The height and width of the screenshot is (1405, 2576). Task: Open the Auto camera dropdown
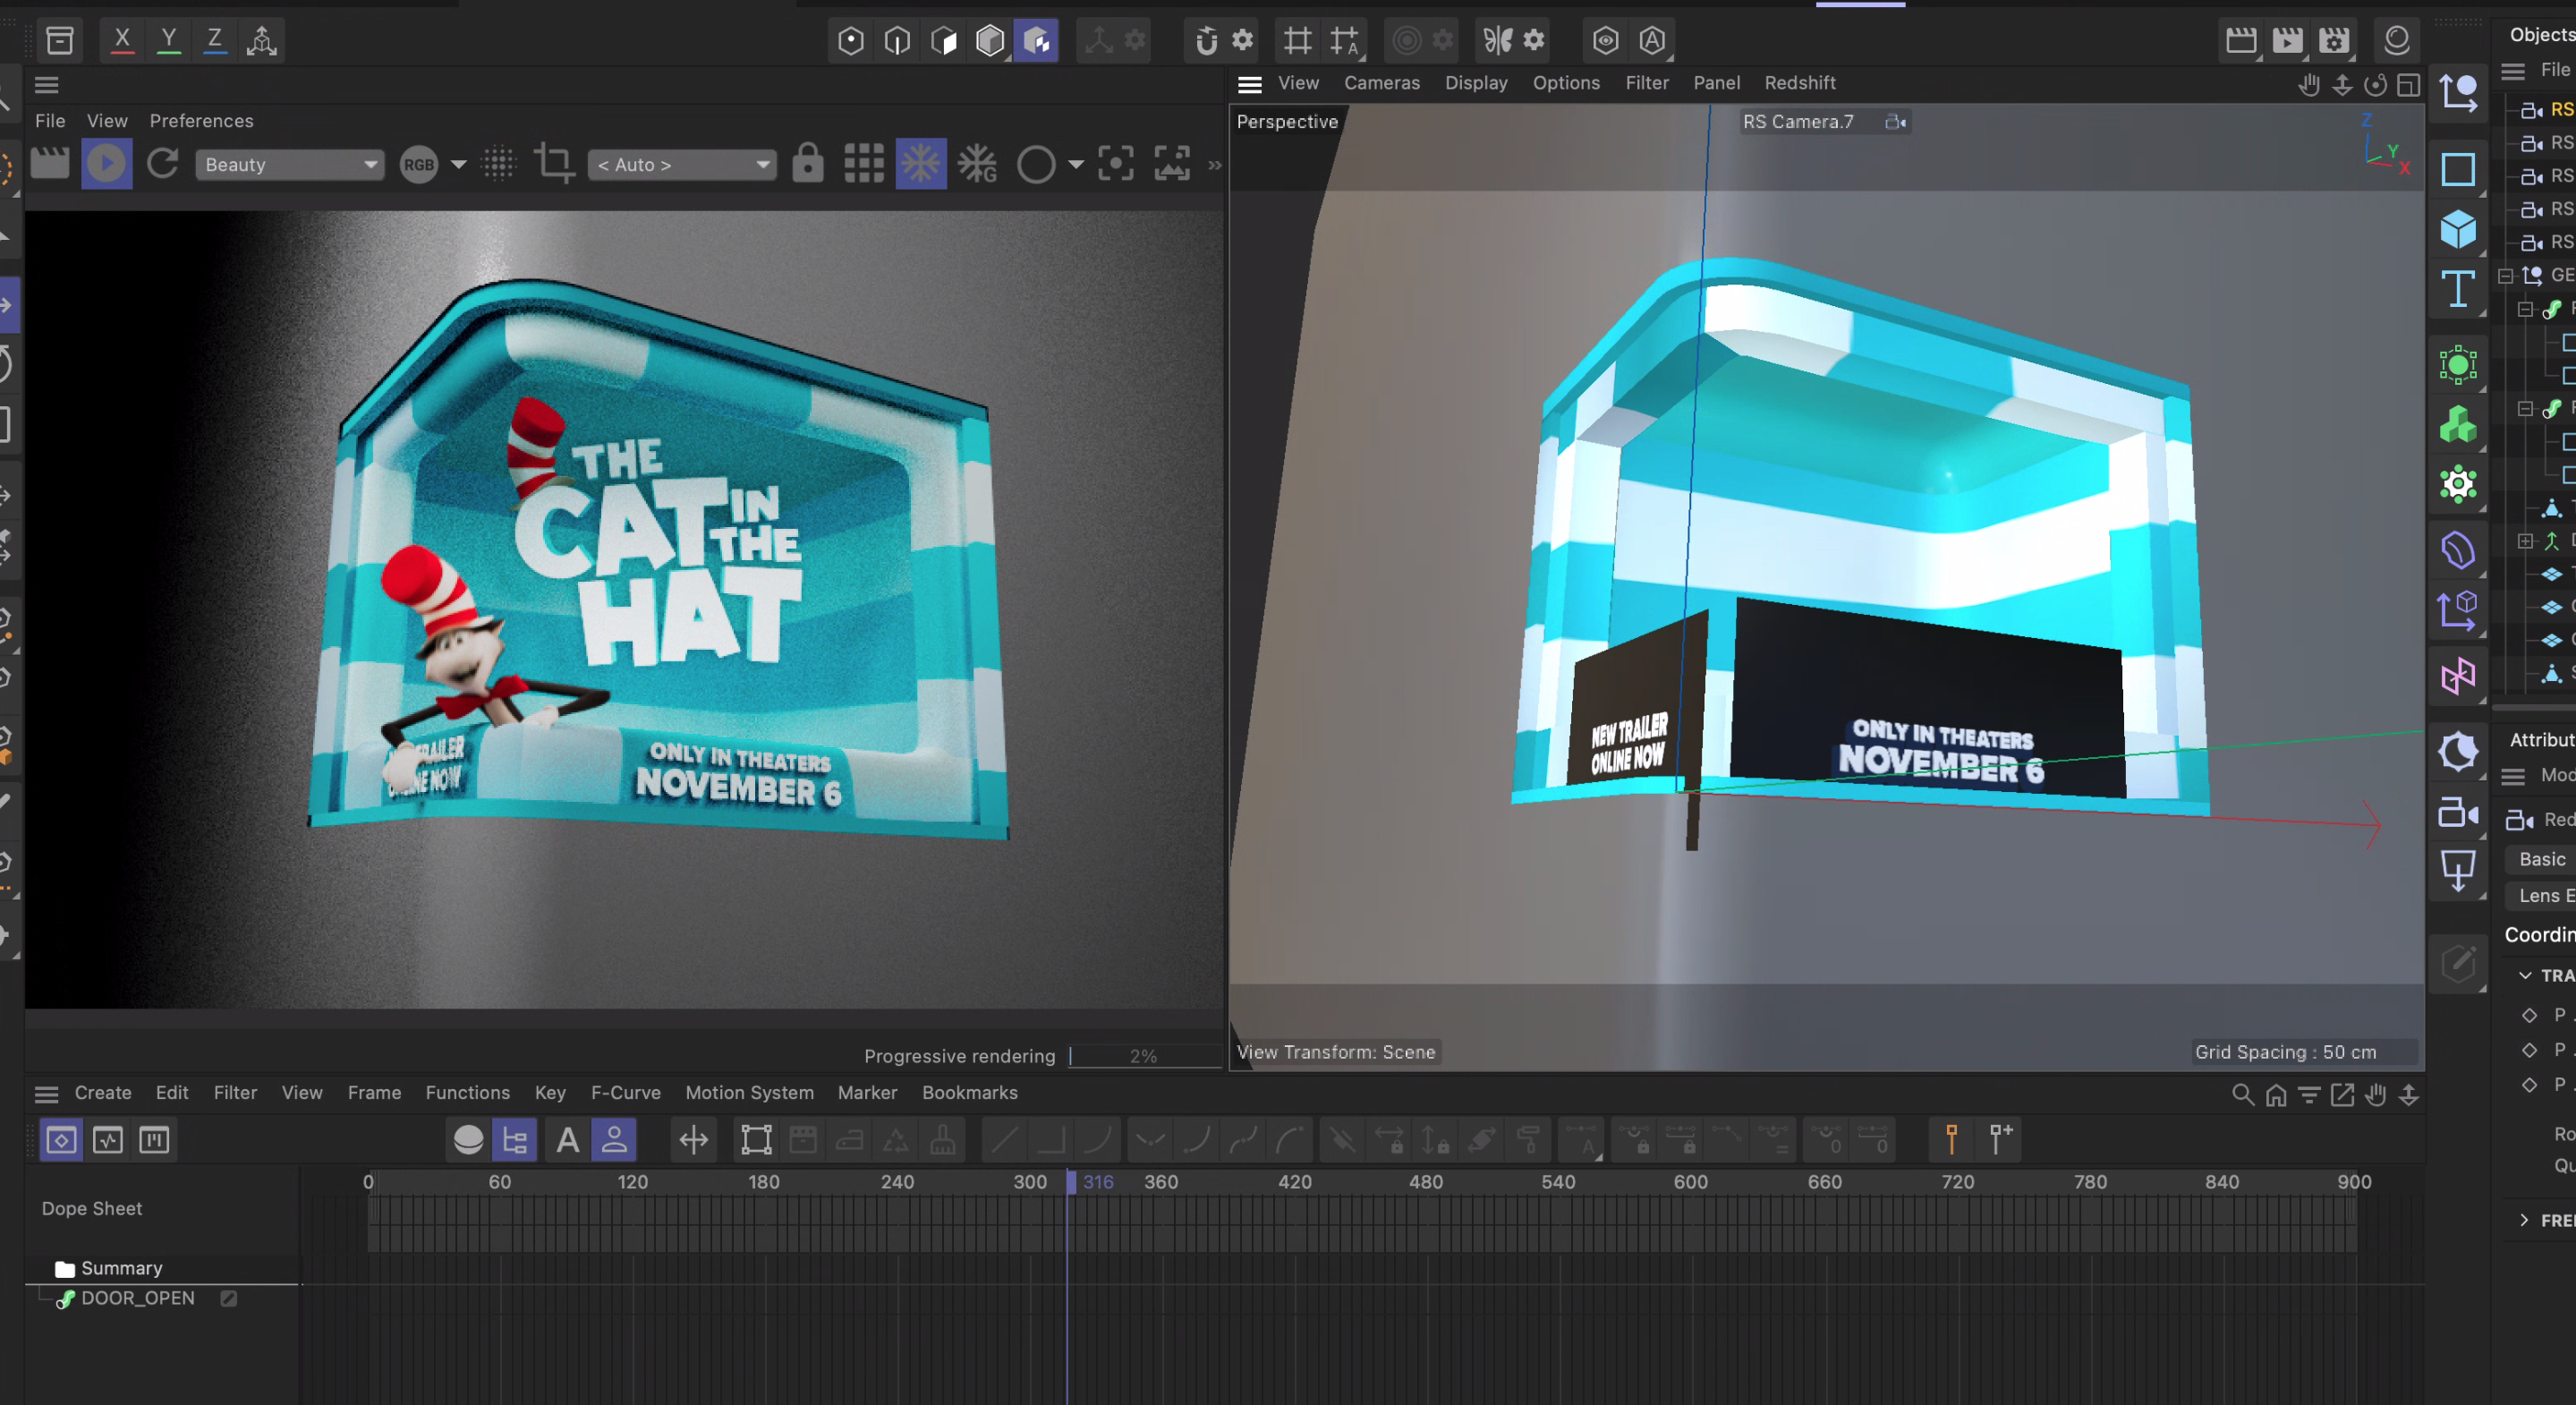pyautogui.click(x=682, y=164)
